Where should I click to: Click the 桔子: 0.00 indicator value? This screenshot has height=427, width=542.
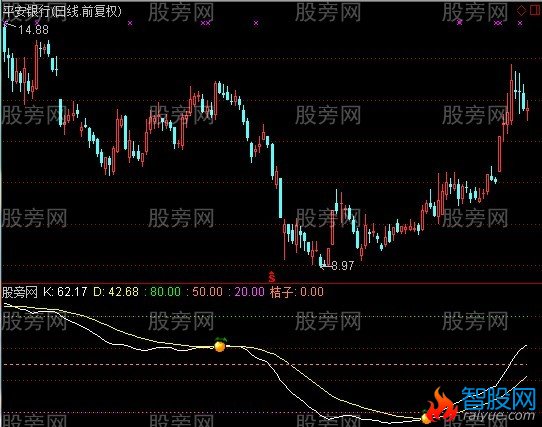click(297, 292)
